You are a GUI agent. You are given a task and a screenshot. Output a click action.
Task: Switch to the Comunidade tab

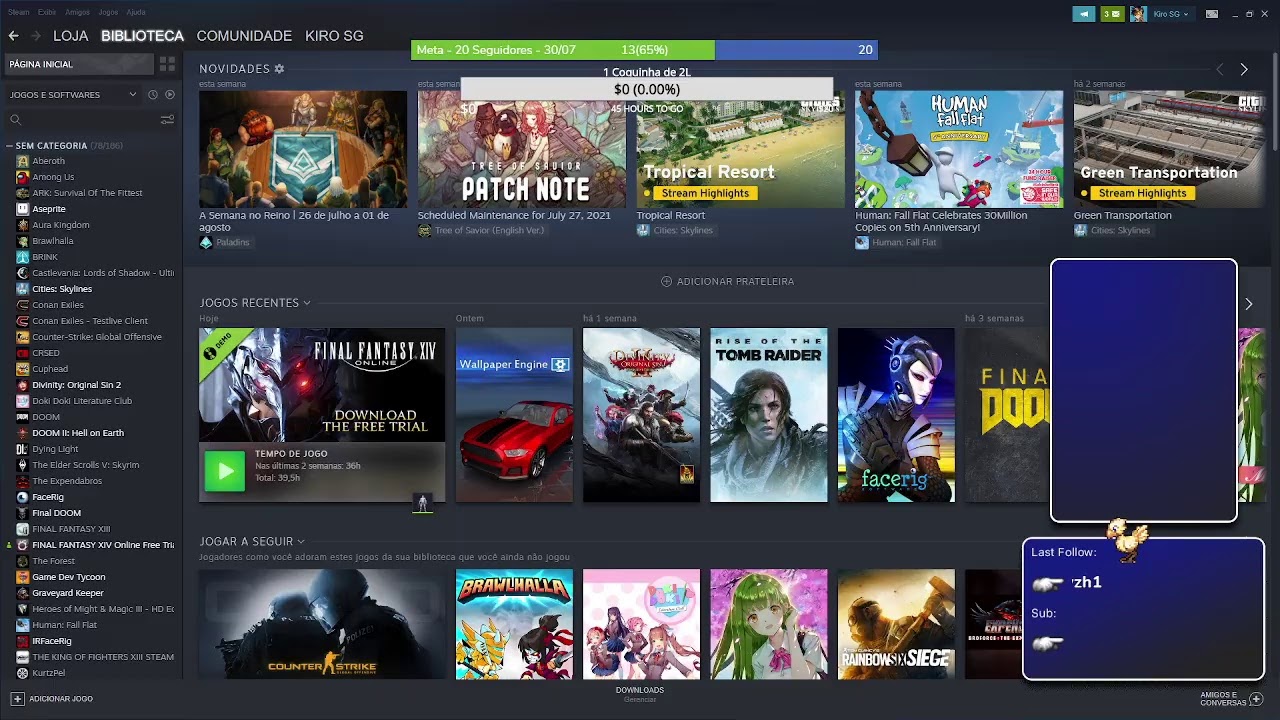tap(244, 36)
